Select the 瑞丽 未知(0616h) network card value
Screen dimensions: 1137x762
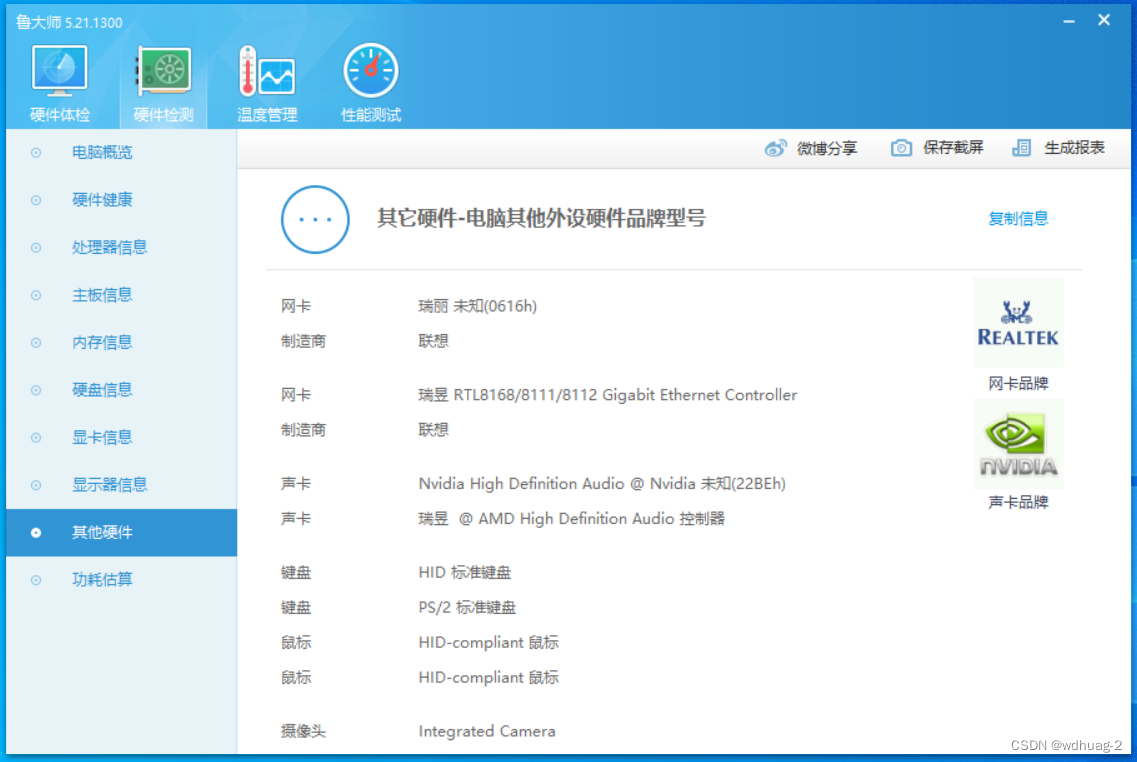point(477,306)
